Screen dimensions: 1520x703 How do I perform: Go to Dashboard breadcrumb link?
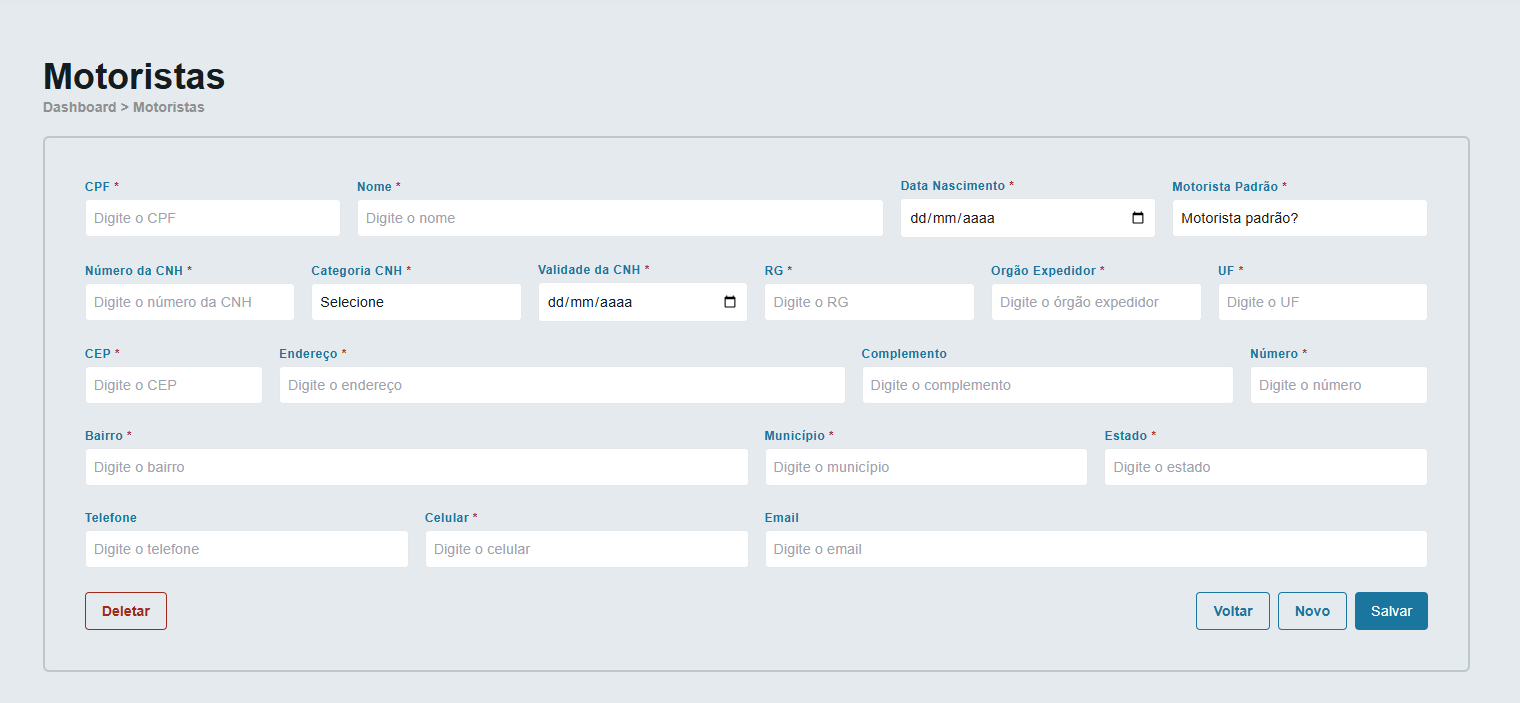[79, 107]
